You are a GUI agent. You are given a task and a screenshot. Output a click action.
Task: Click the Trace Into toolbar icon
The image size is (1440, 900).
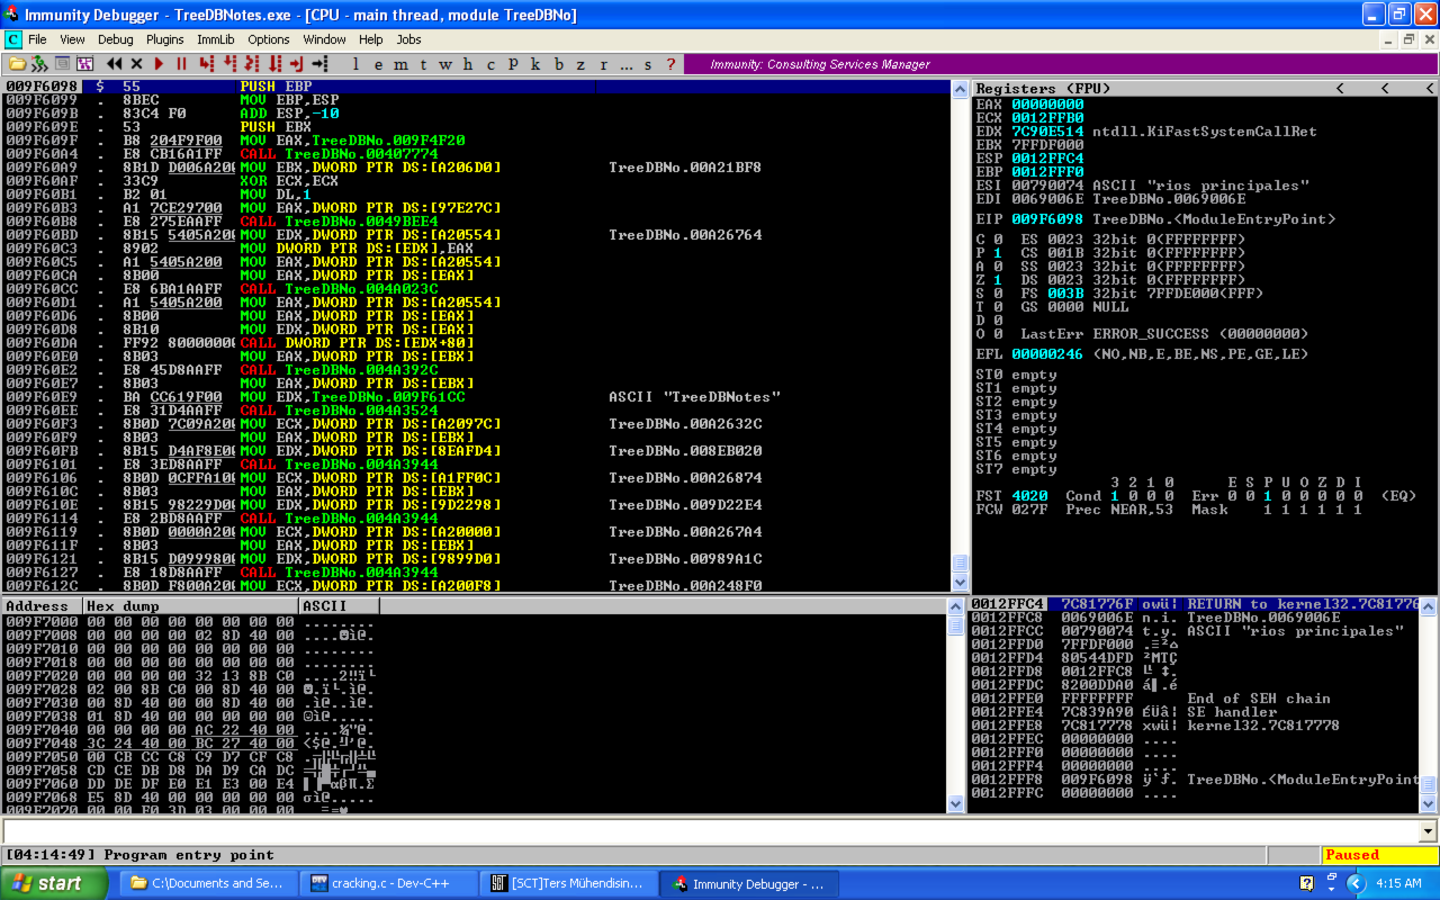point(252,64)
